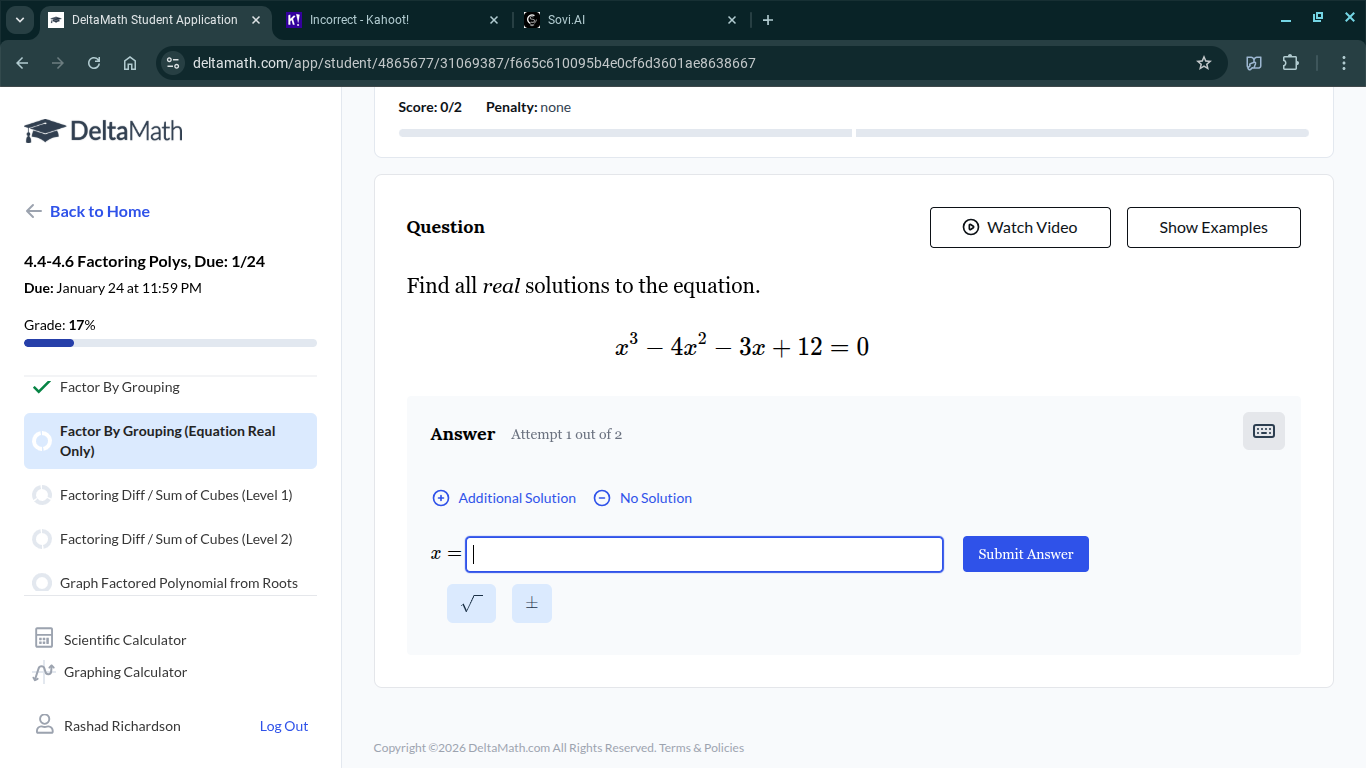The width and height of the screenshot is (1366, 768).
Task: Open the on-screen math keyboard icon
Action: [1263, 431]
